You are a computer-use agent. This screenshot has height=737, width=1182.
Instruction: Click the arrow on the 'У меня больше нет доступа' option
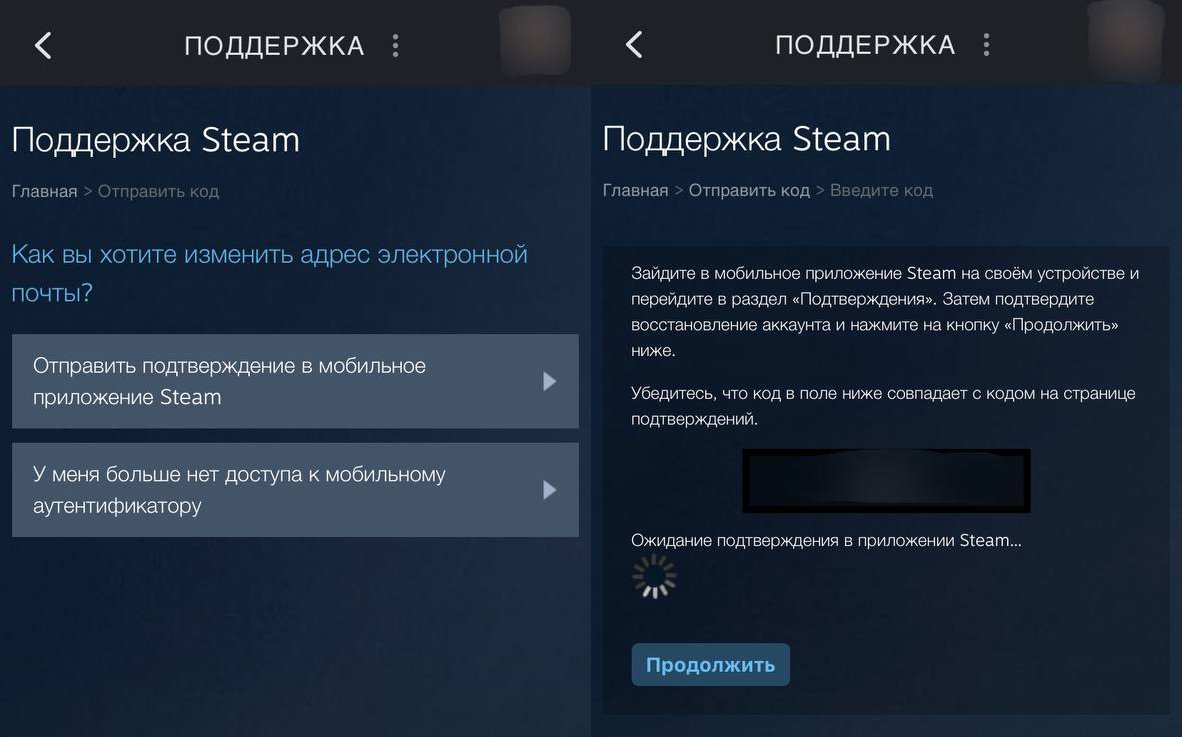(550, 490)
